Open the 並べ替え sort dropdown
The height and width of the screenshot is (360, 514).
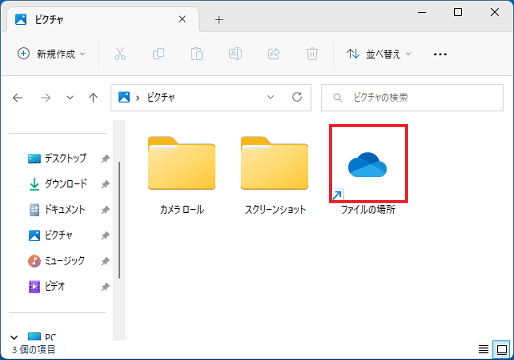[379, 54]
